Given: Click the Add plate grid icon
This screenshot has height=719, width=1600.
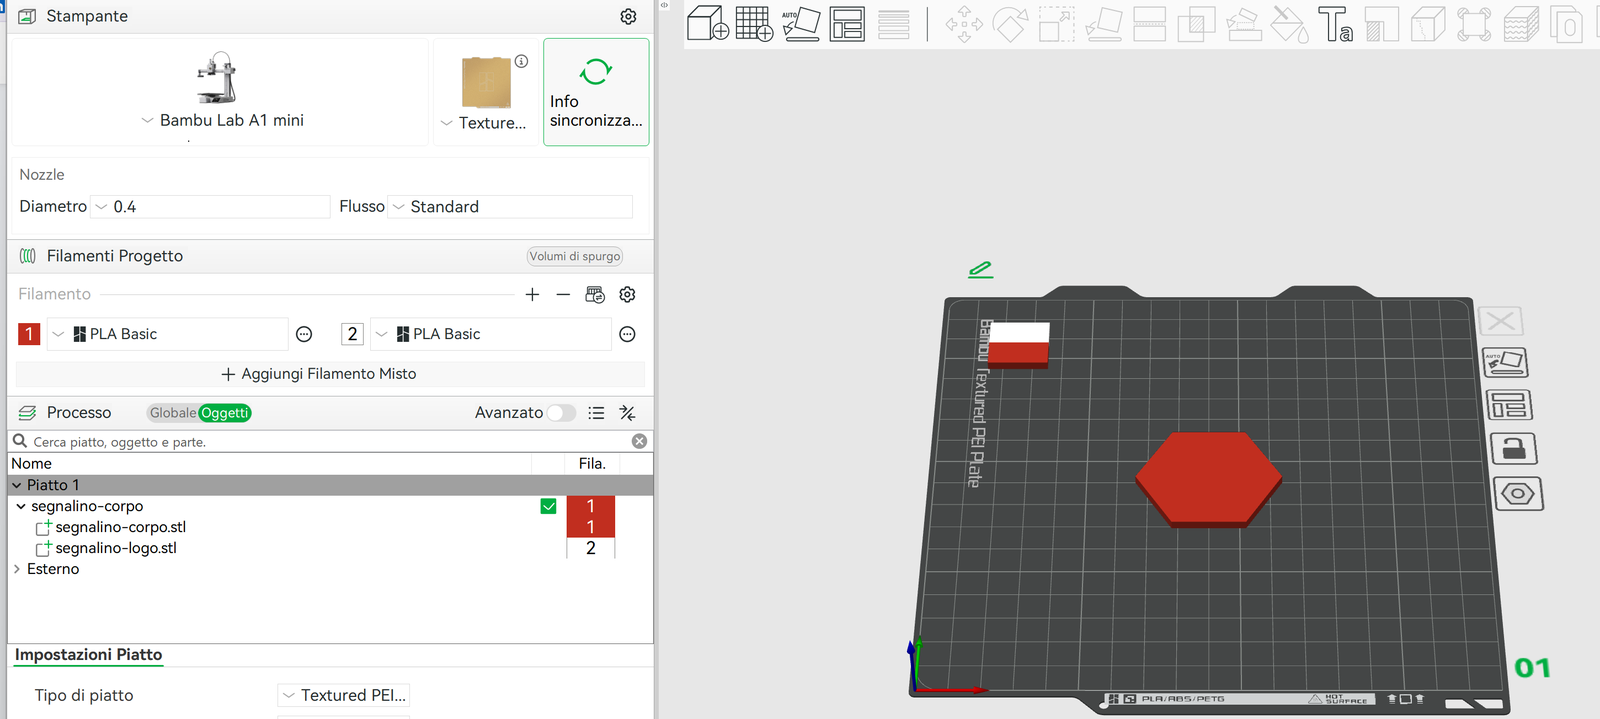Looking at the screenshot, I should (754, 23).
